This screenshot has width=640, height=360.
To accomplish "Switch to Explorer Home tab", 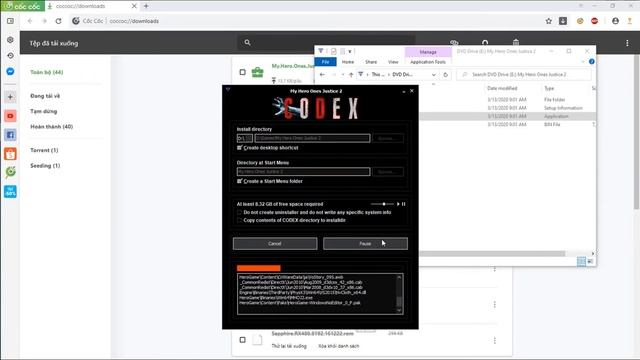I will point(348,62).
